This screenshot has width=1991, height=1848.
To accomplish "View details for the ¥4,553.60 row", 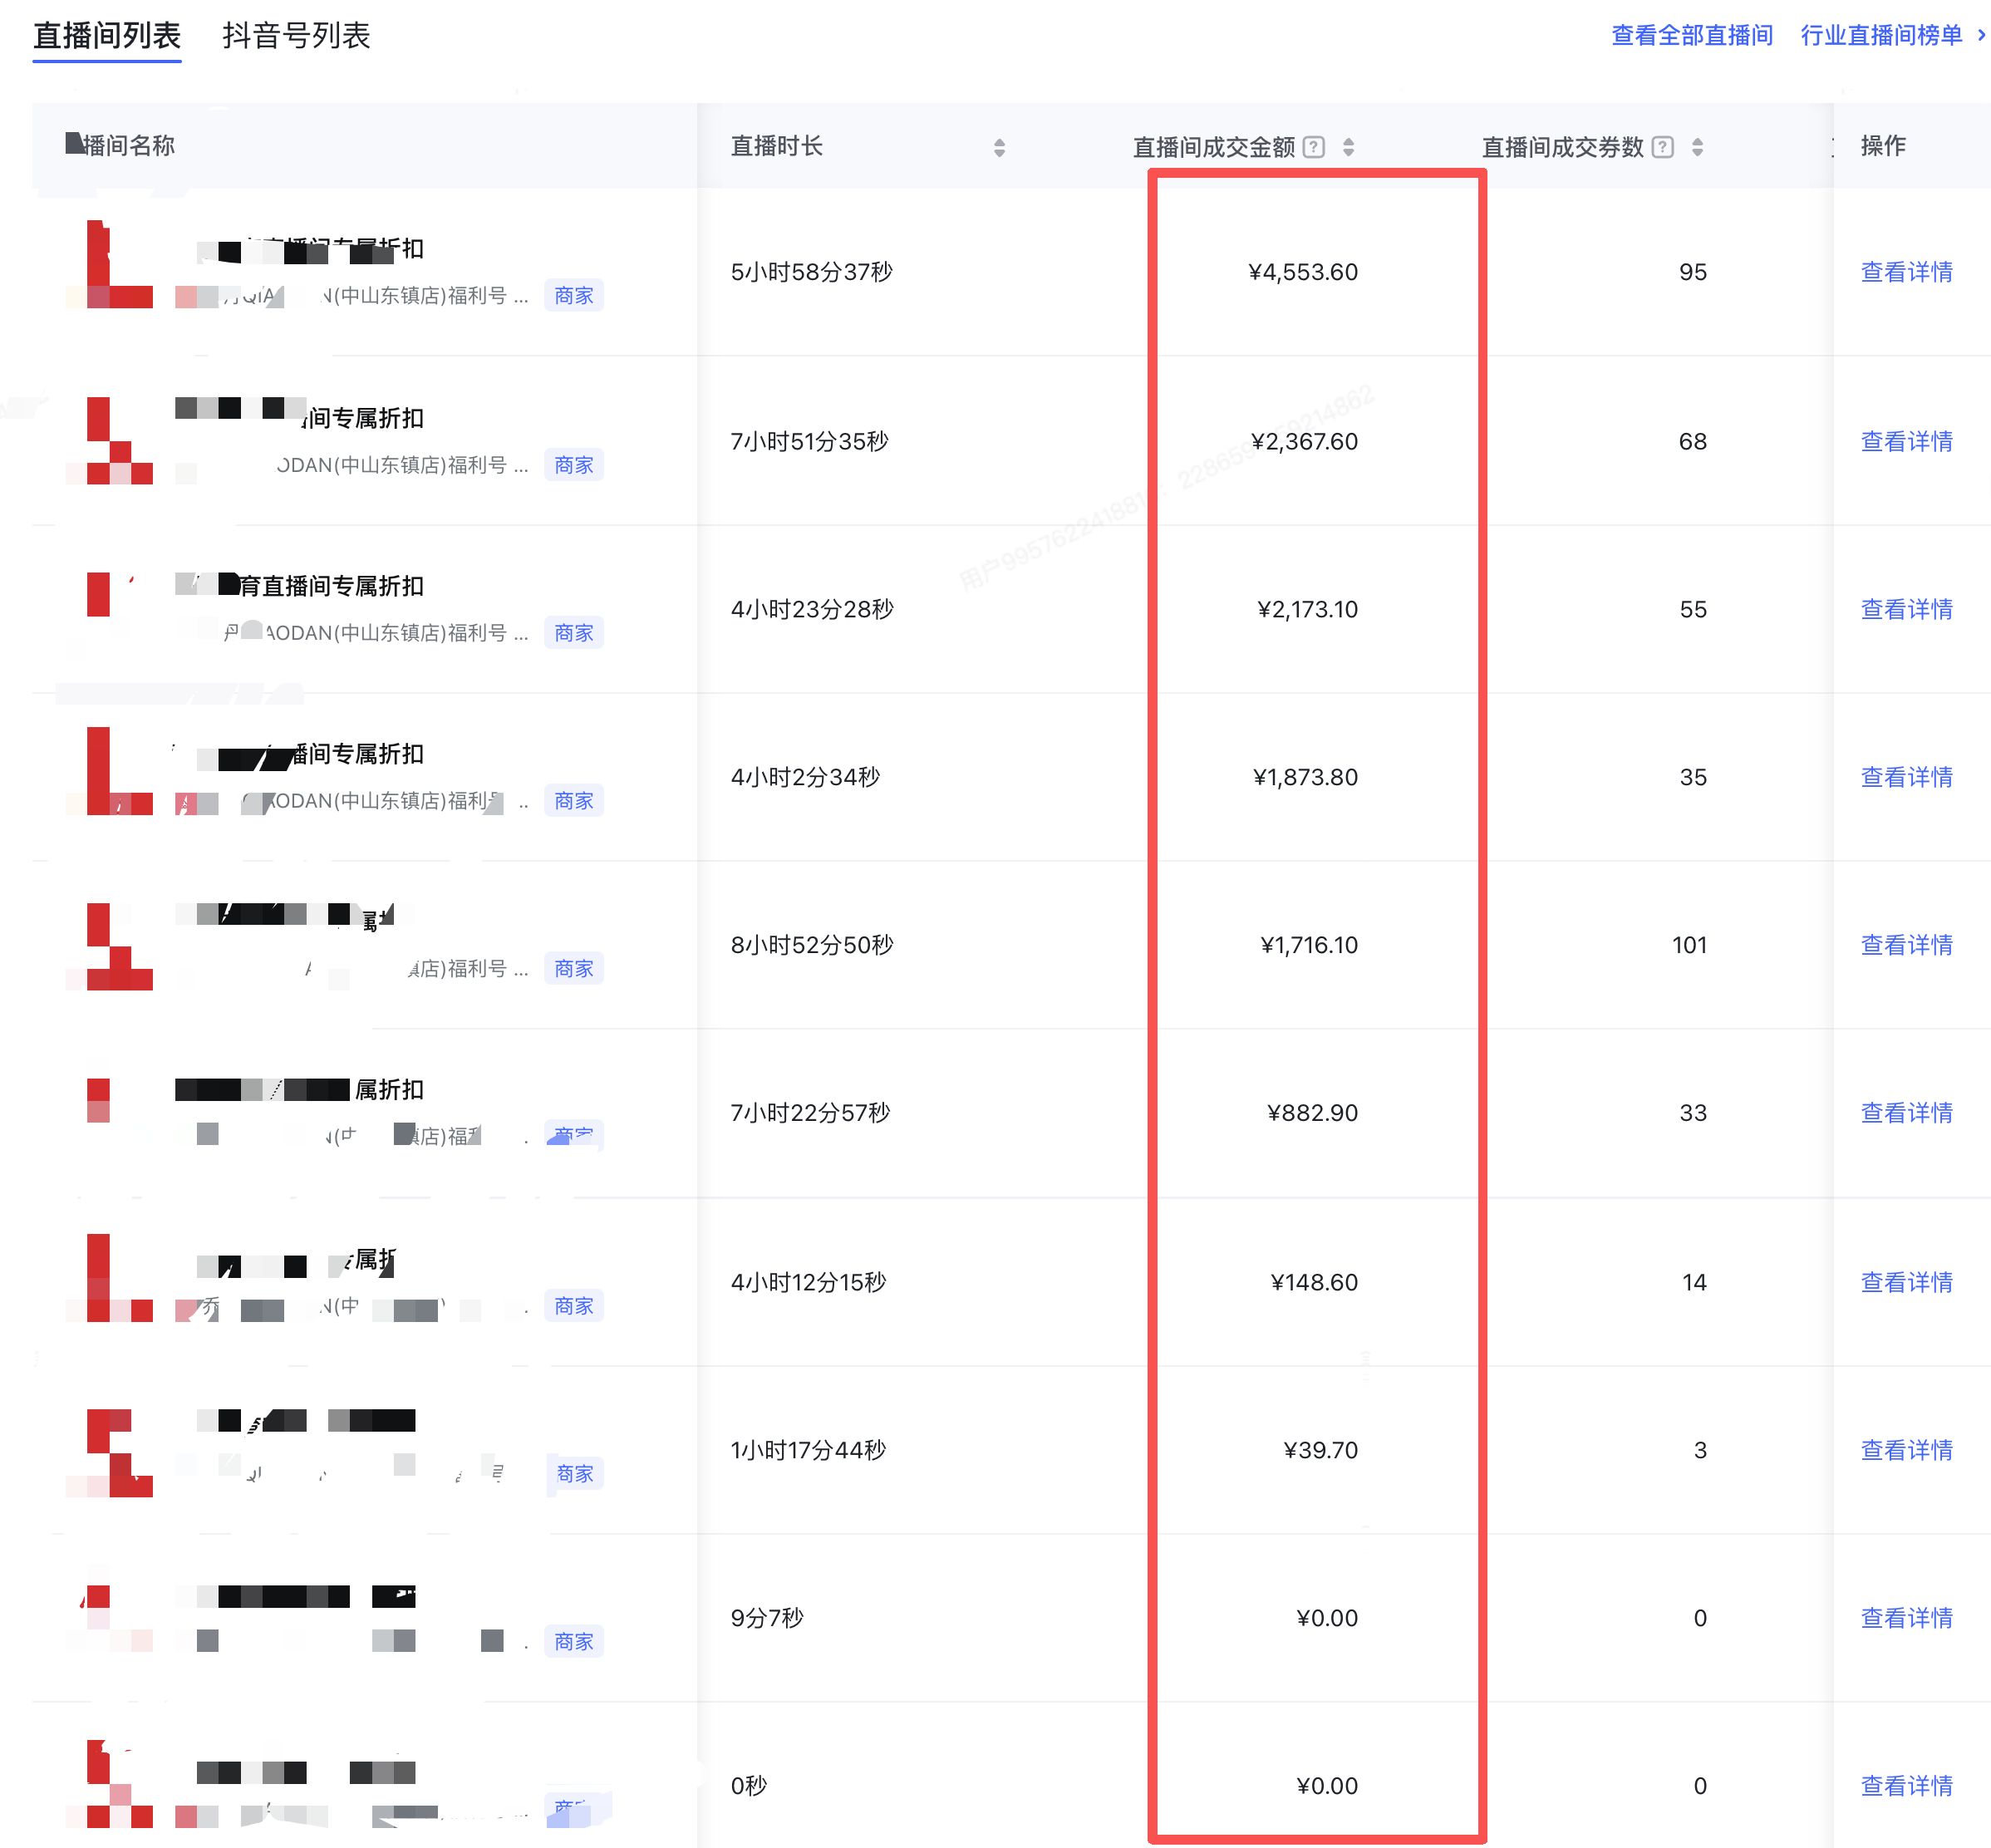I will click(1906, 272).
